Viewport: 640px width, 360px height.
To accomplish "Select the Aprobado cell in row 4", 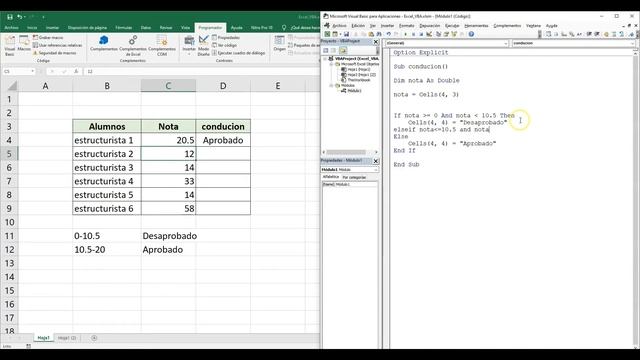I will [223, 140].
